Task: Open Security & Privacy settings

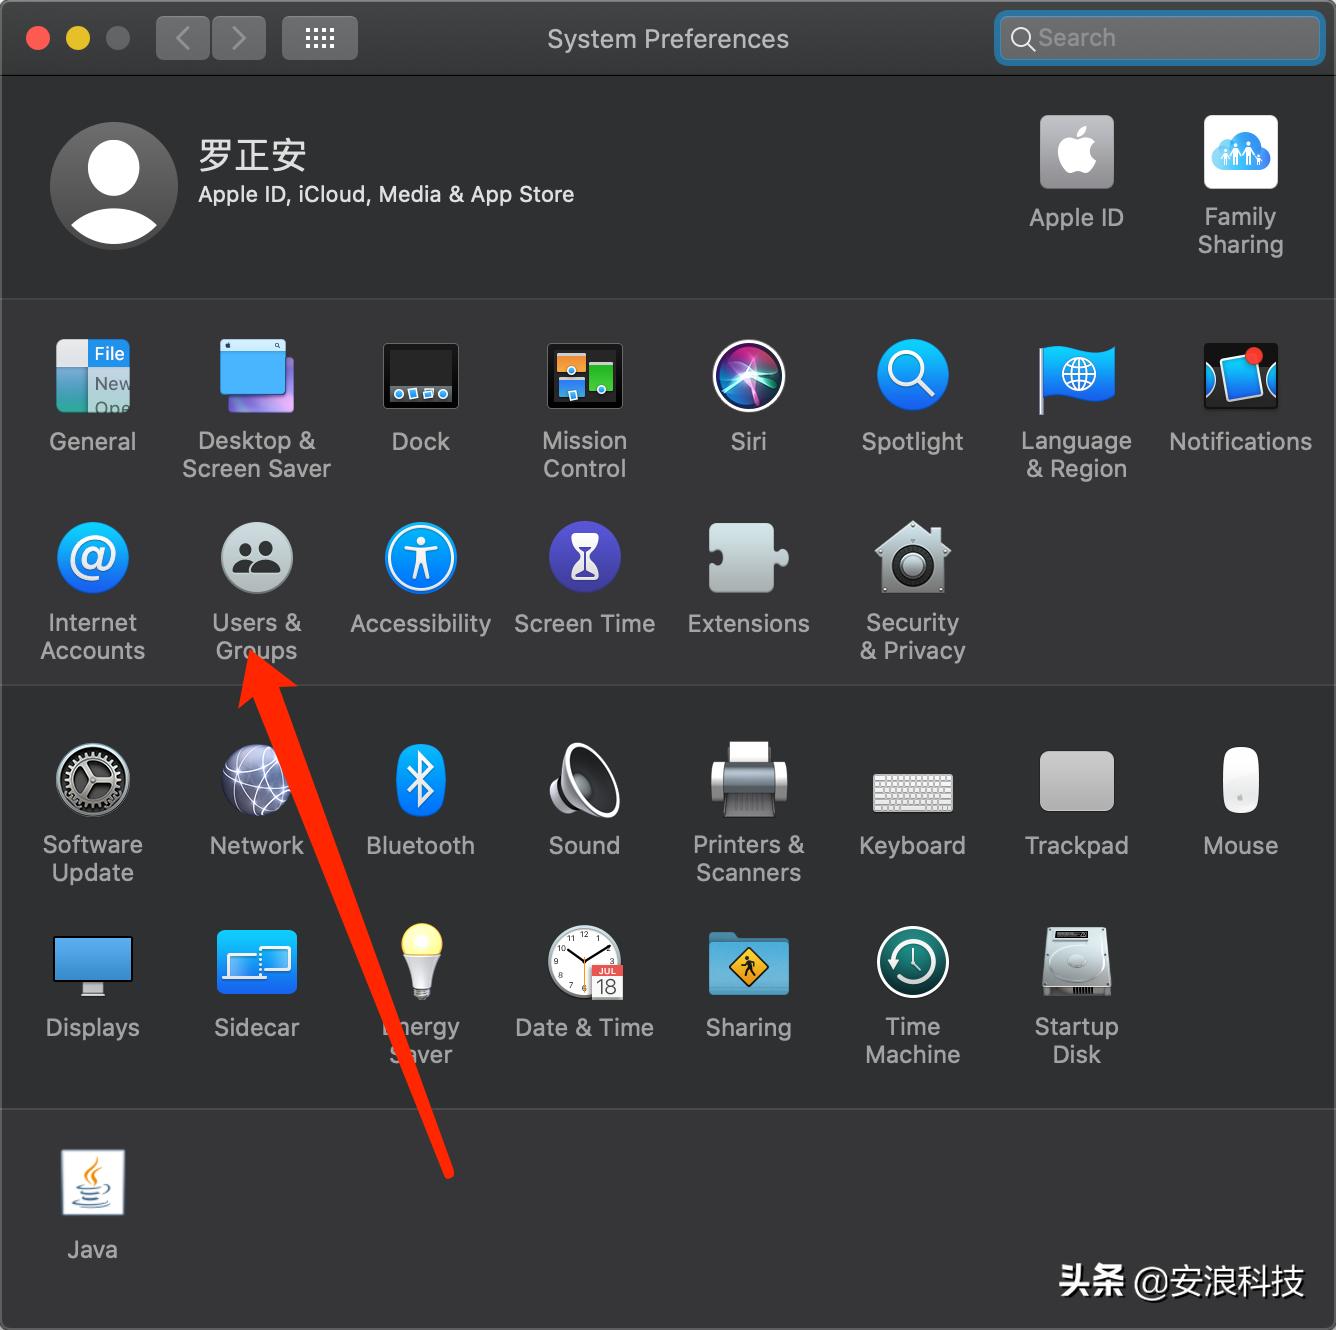Action: 911,557
